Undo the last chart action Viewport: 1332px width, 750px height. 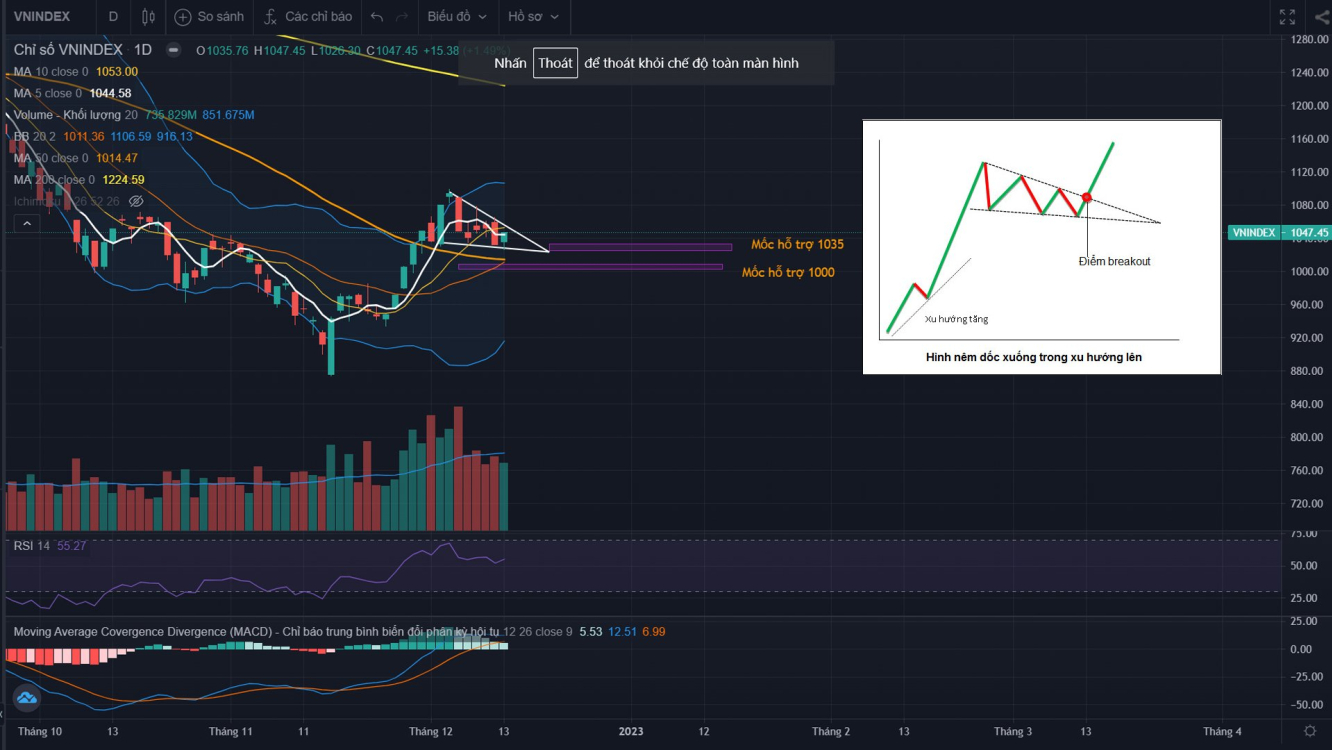[376, 17]
